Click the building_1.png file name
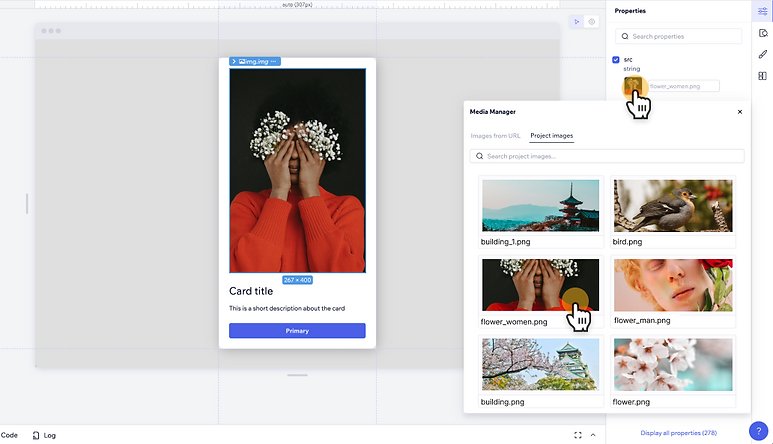Image resolution: width=773 pixels, height=444 pixels. click(505, 242)
